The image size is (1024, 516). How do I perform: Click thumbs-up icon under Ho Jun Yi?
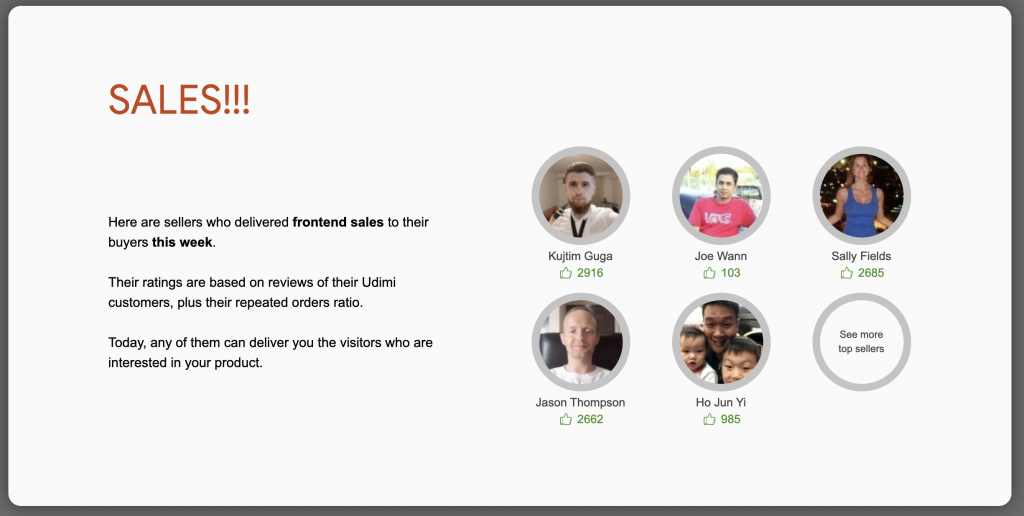(710, 419)
